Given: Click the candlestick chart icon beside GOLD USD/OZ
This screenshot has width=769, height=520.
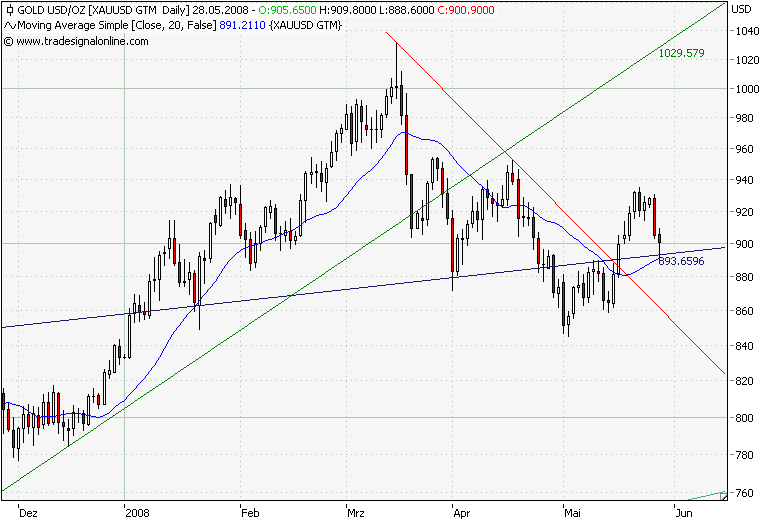Looking at the screenshot, I should tap(9, 10).
